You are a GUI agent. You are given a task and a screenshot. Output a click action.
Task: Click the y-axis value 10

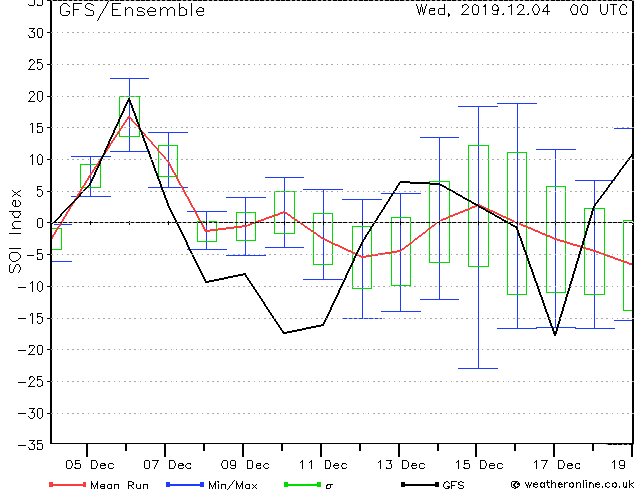[x=35, y=160]
